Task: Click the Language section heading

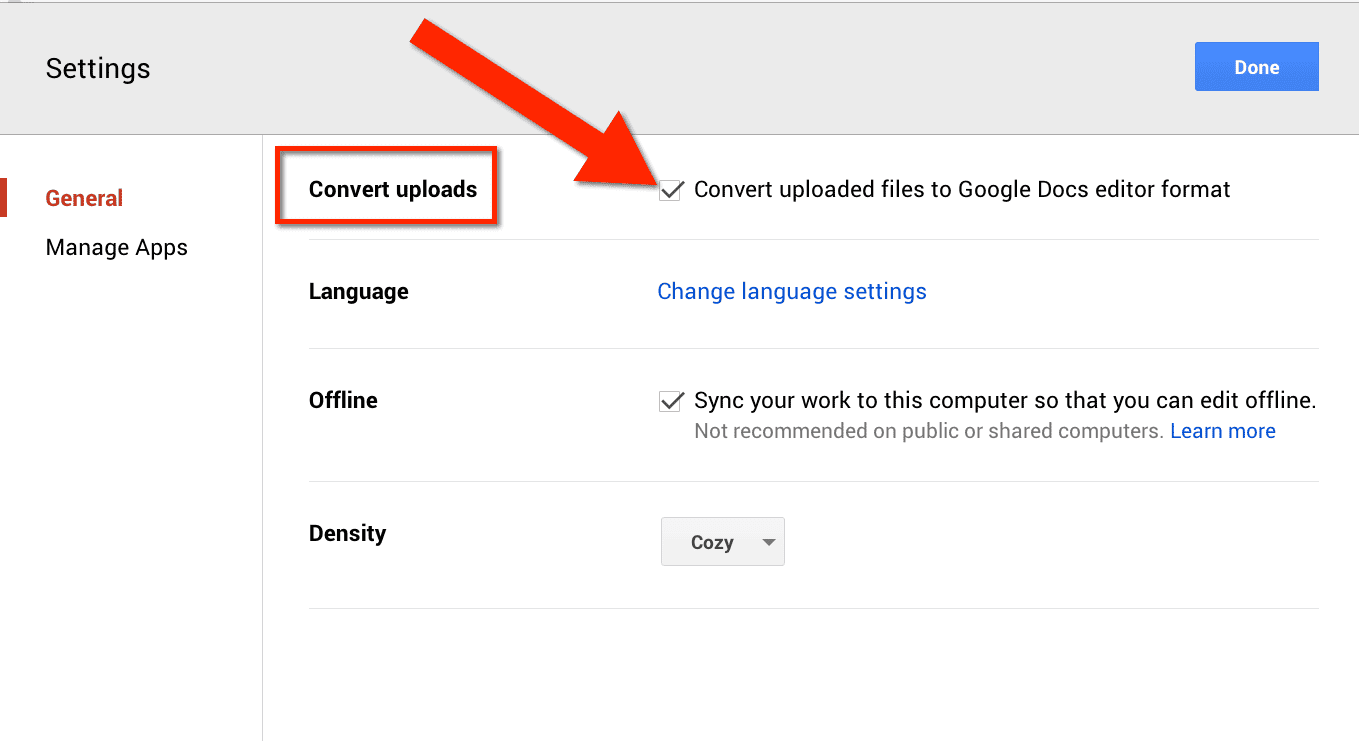Action: (359, 292)
